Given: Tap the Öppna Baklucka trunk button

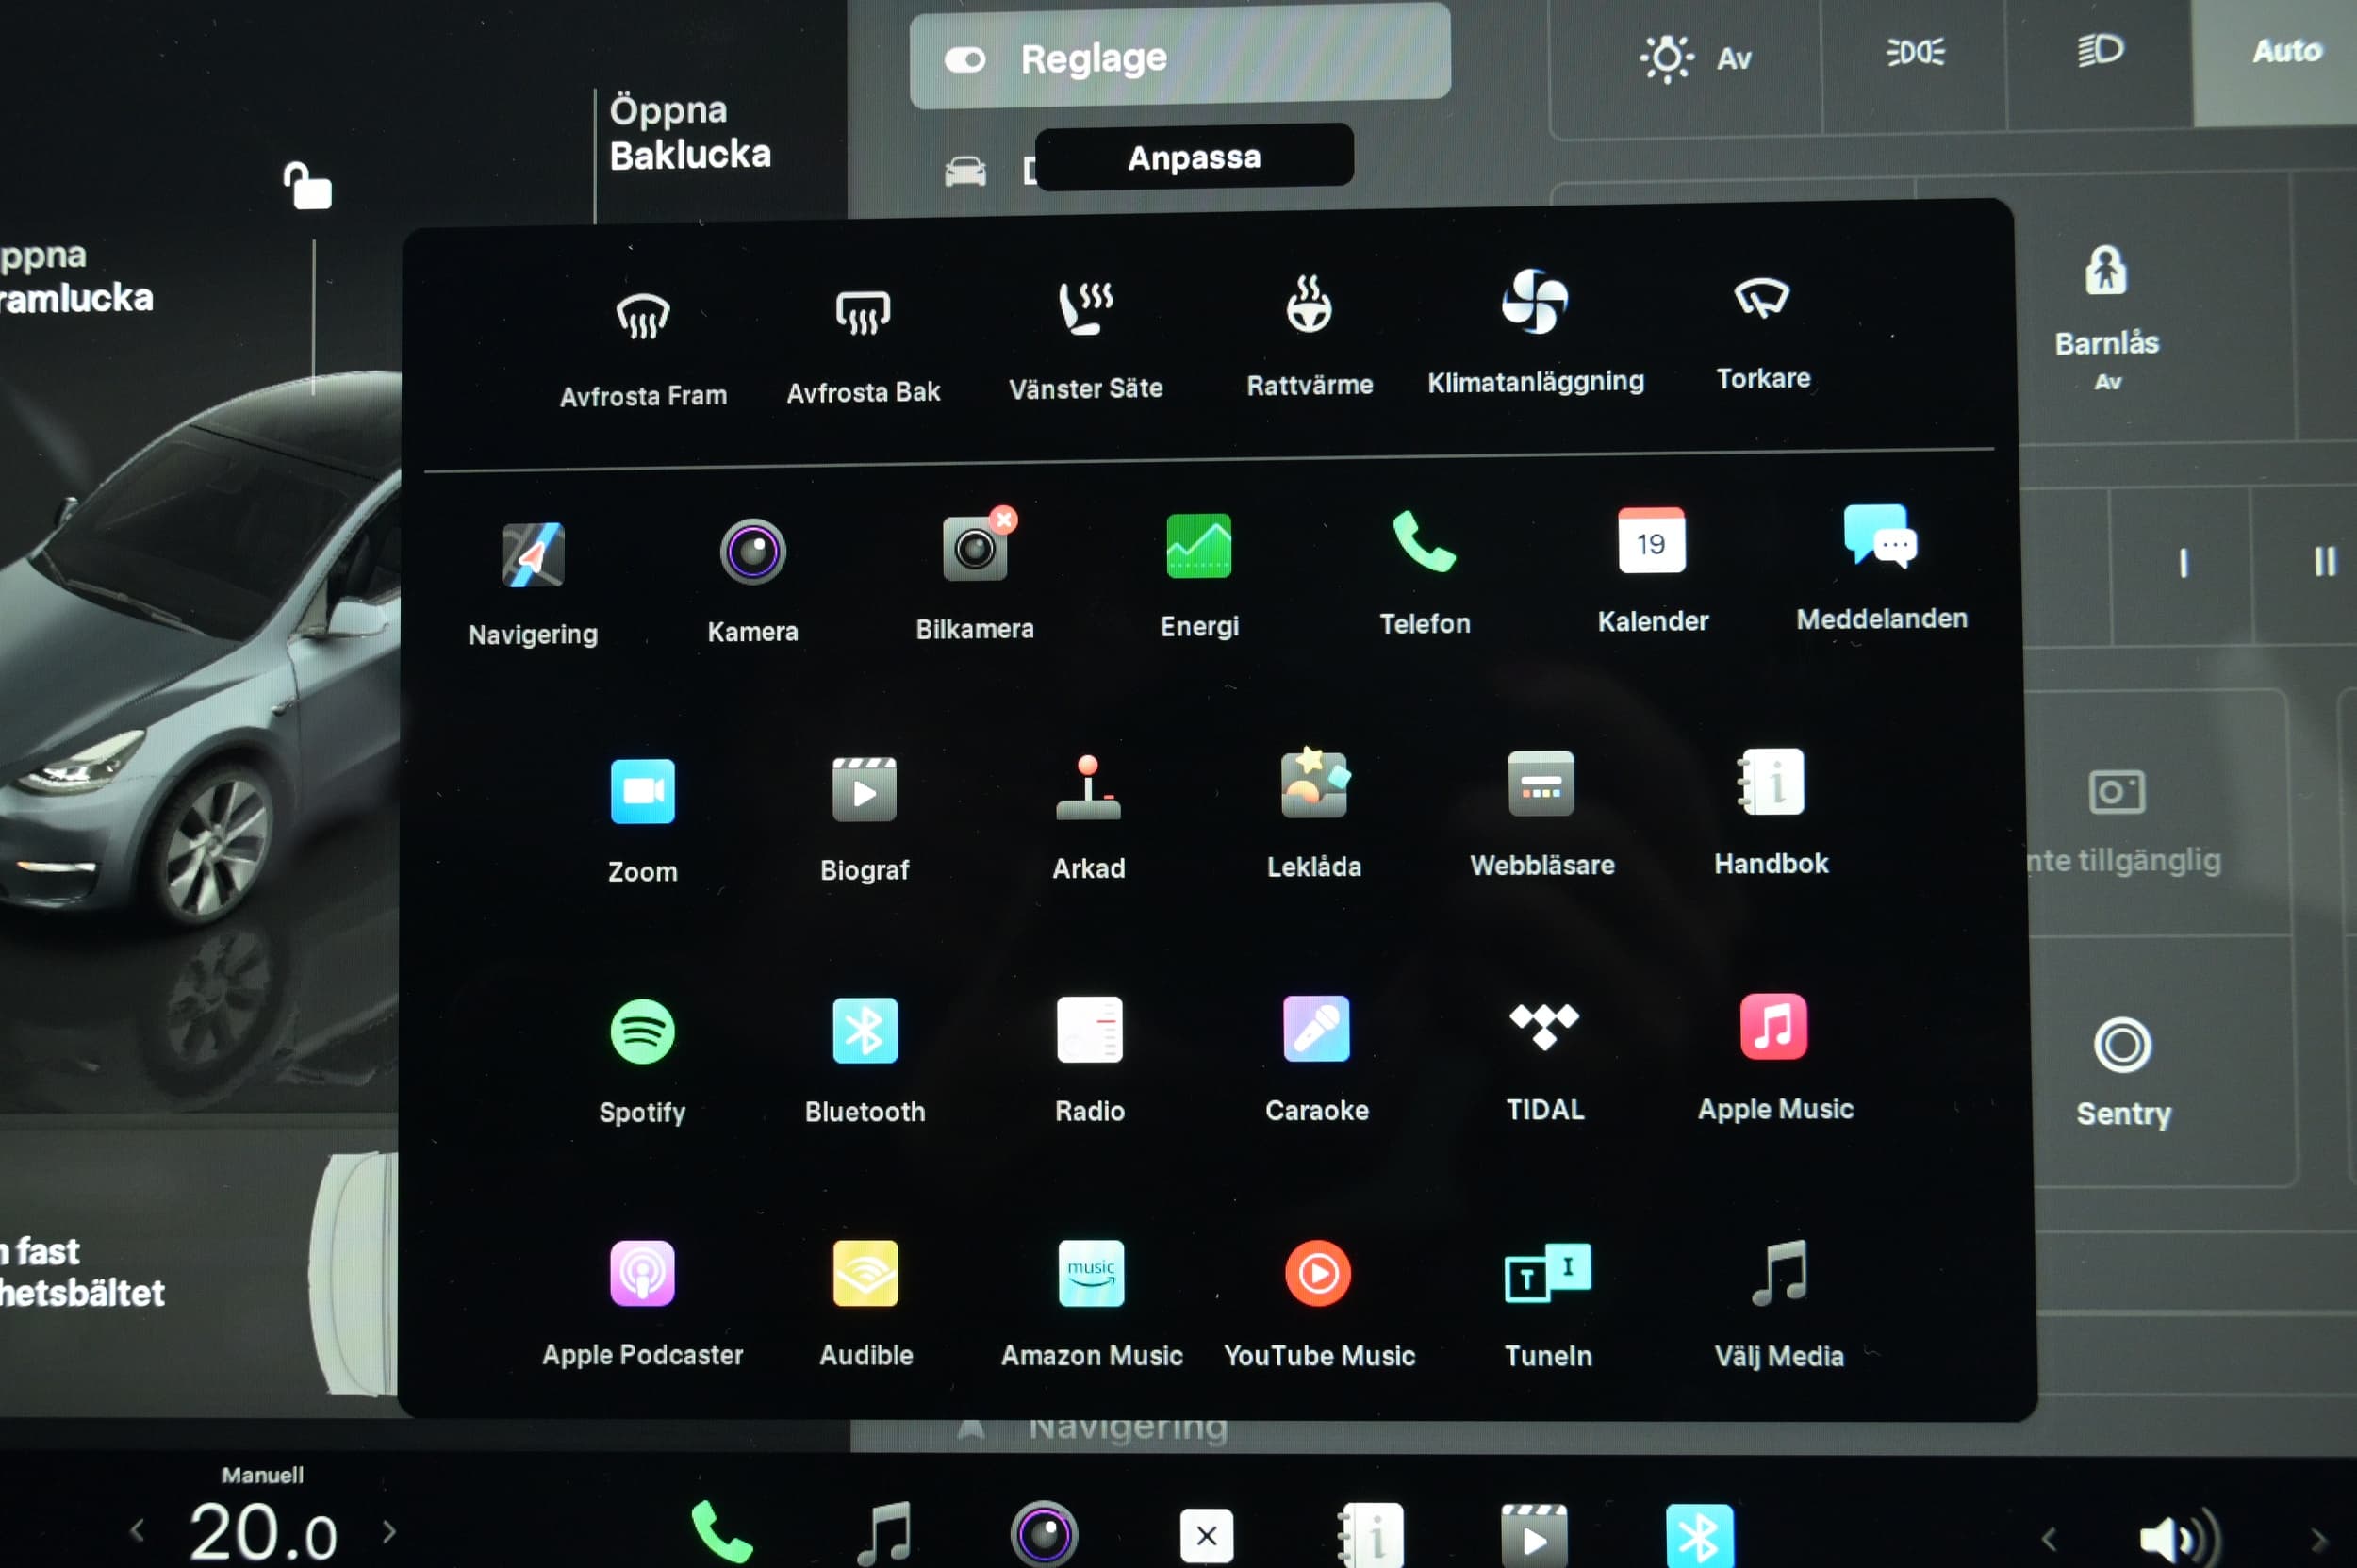Looking at the screenshot, I should coord(690,133).
